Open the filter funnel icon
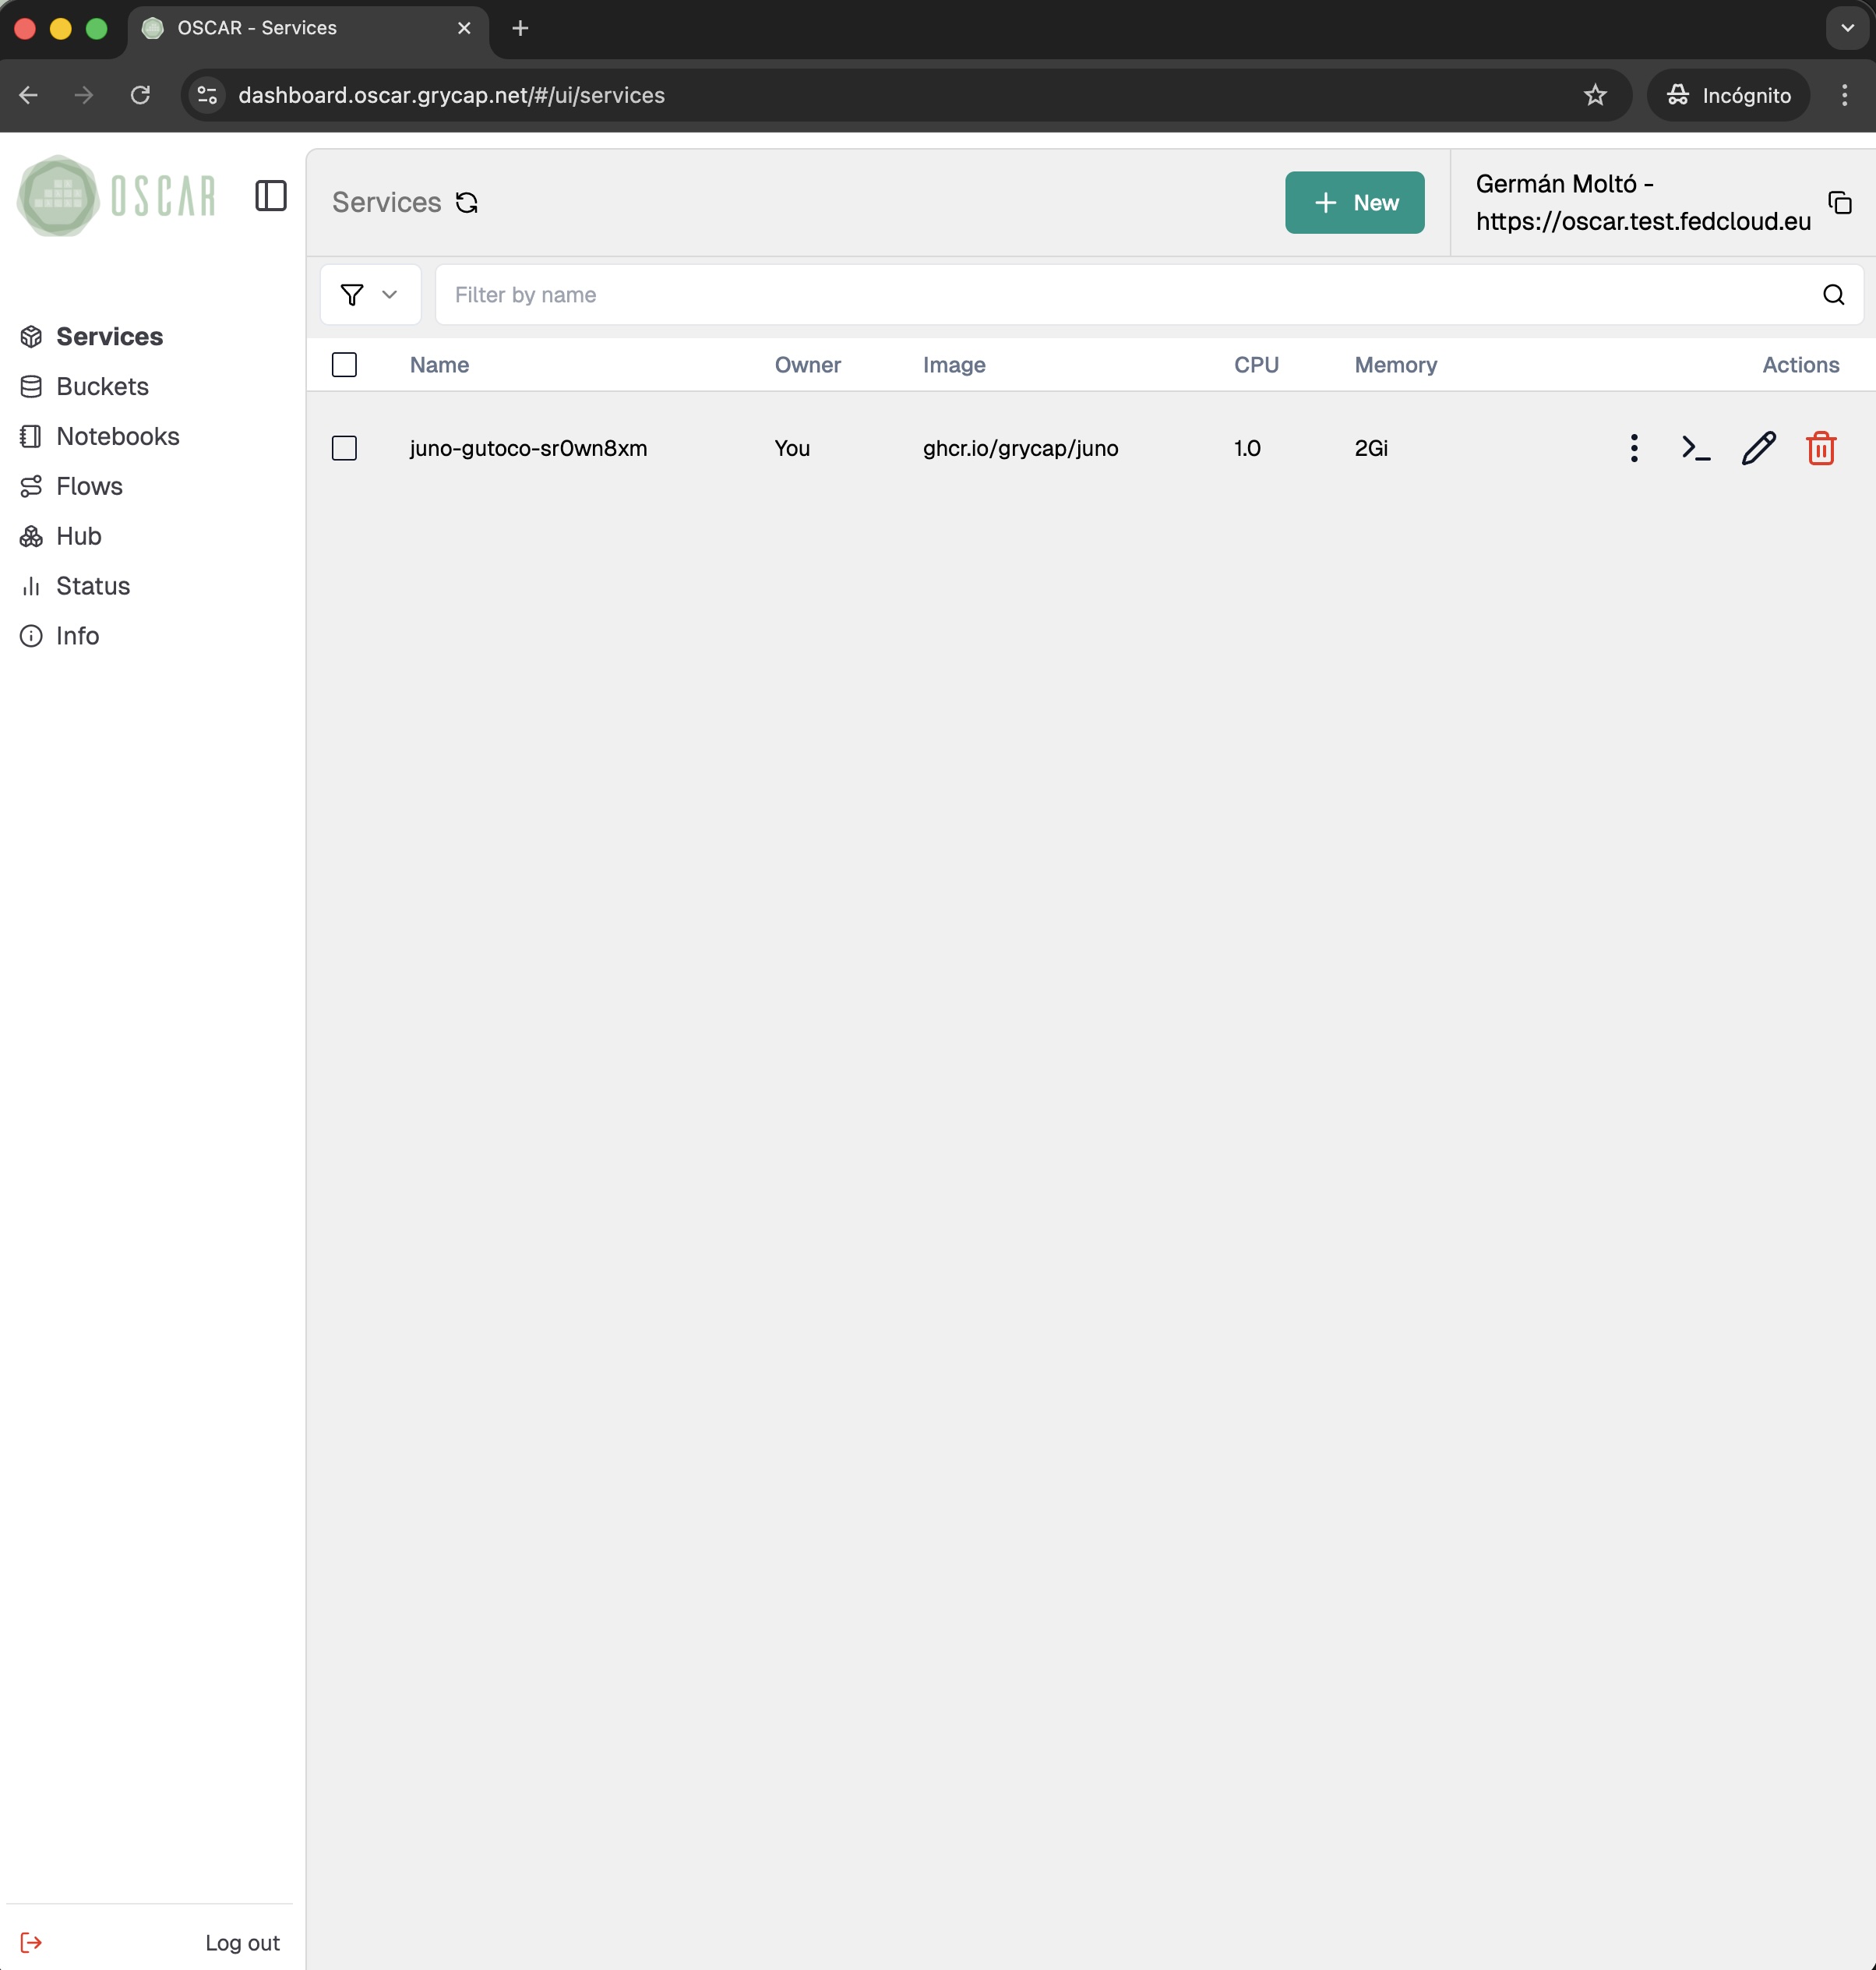Screen dimensions: 1876x1970 [x=354, y=294]
